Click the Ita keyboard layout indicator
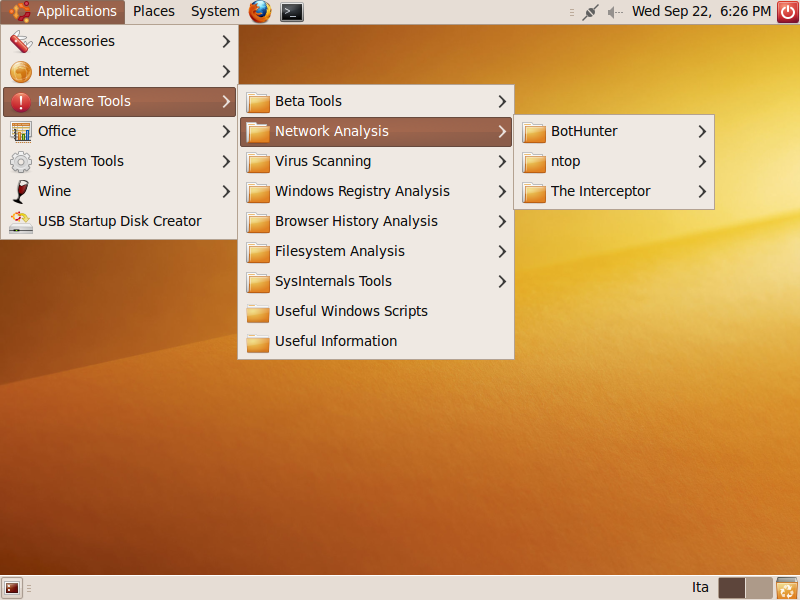 coord(700,588)
